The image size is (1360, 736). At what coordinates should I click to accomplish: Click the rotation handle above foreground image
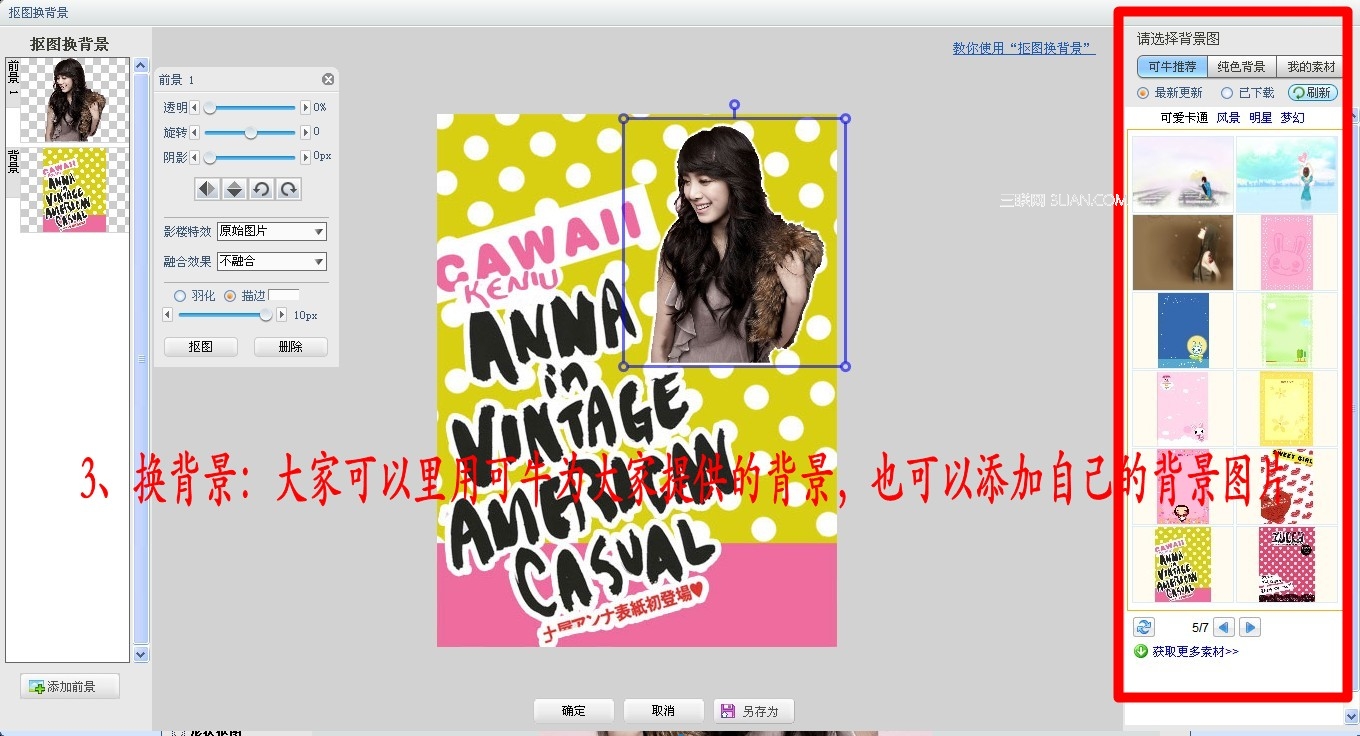pyautogui.click(x=735, y=104)
